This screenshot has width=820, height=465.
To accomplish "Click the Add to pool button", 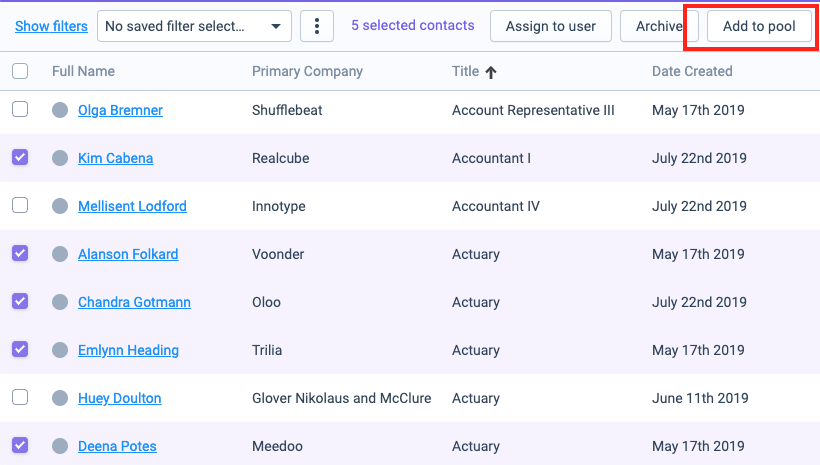I will click(x=759, y=26).
